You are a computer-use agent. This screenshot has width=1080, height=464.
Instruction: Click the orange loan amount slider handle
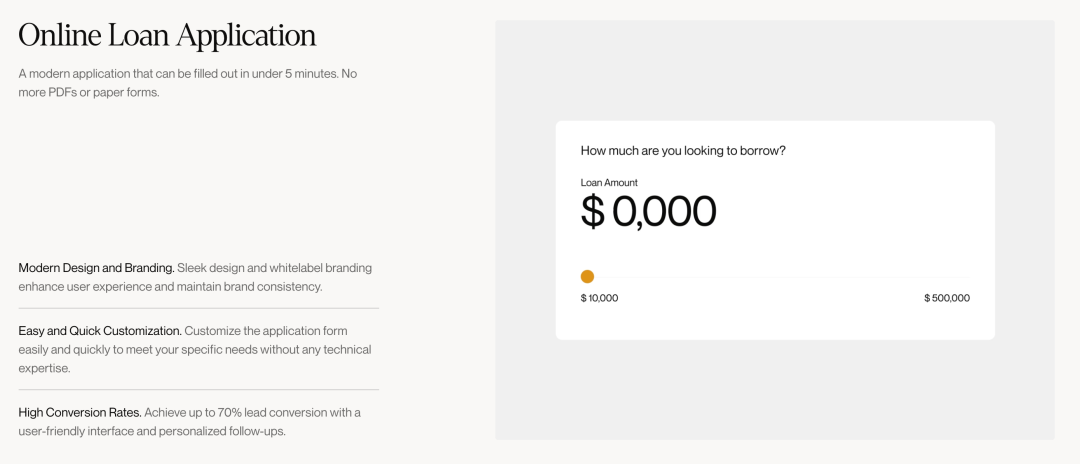click(587, 277)
